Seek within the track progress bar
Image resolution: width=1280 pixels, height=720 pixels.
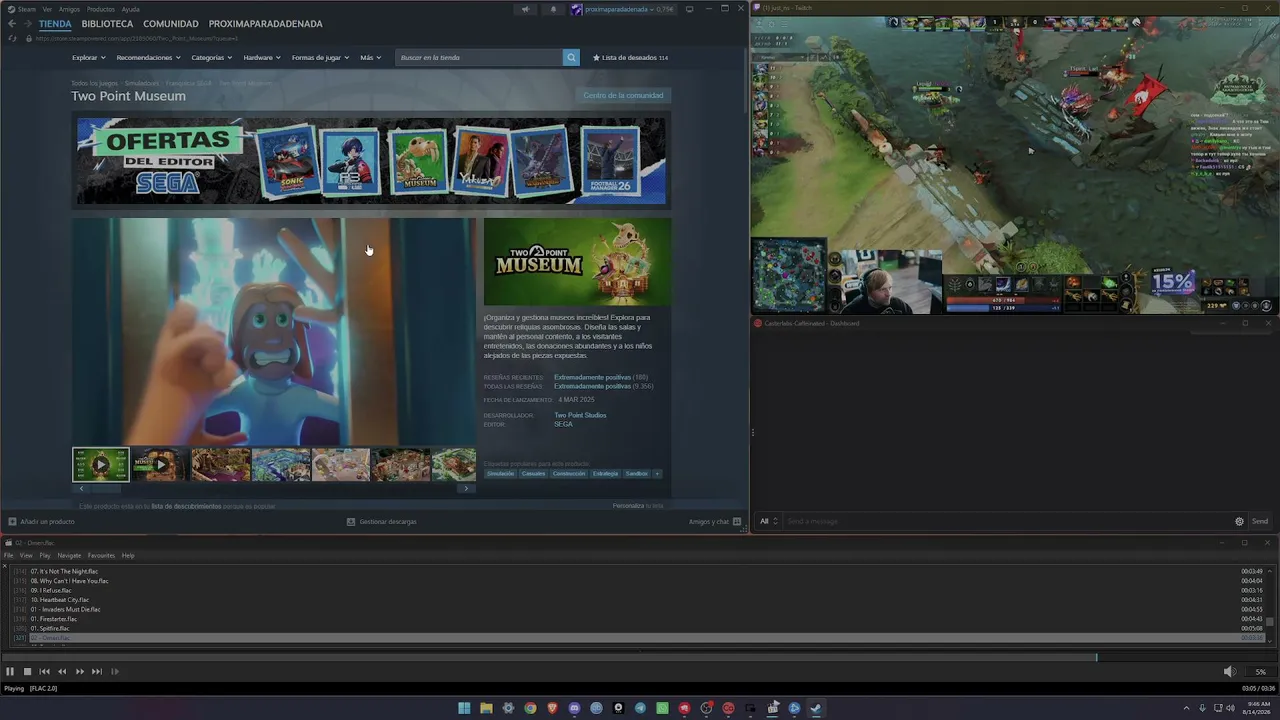640,657
